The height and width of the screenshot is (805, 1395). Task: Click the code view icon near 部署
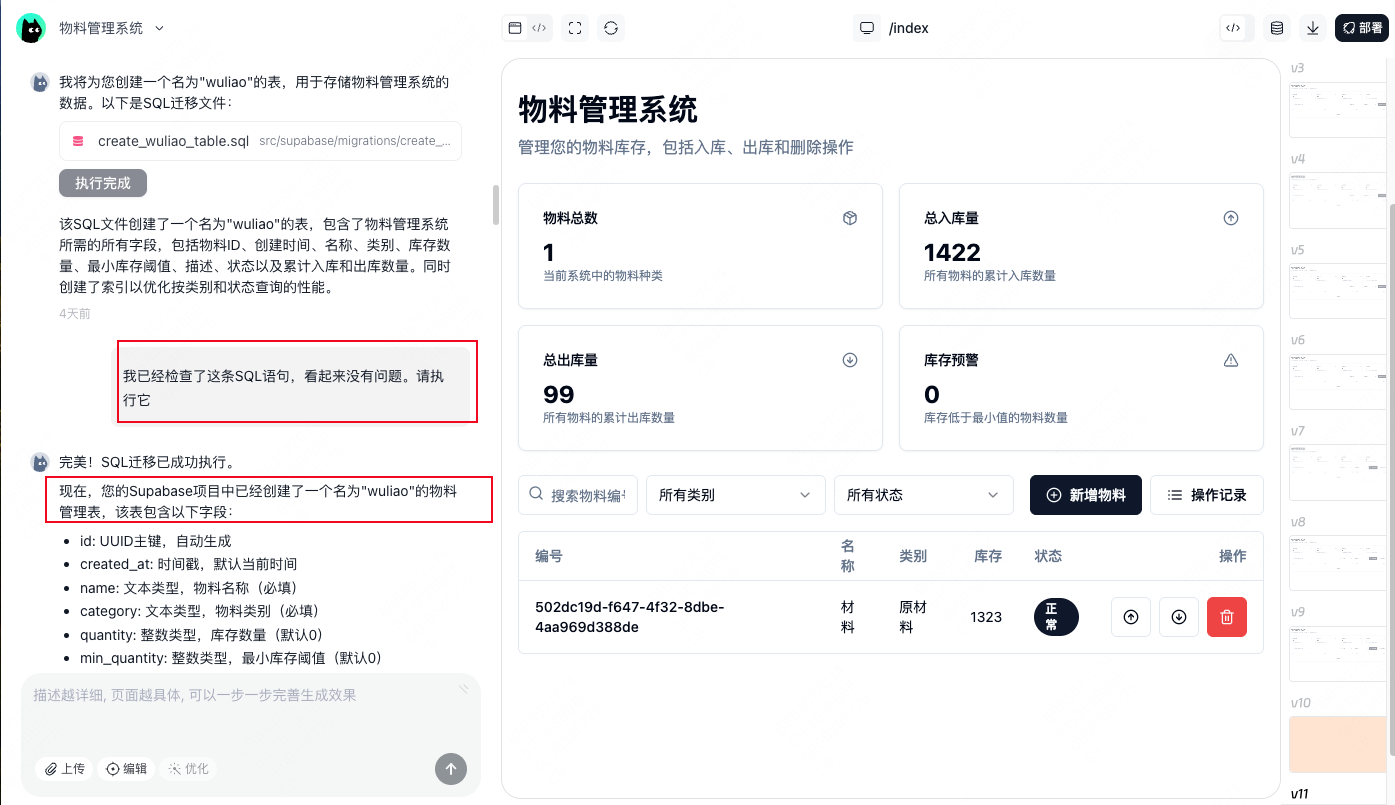click(x=1234, y=27)
